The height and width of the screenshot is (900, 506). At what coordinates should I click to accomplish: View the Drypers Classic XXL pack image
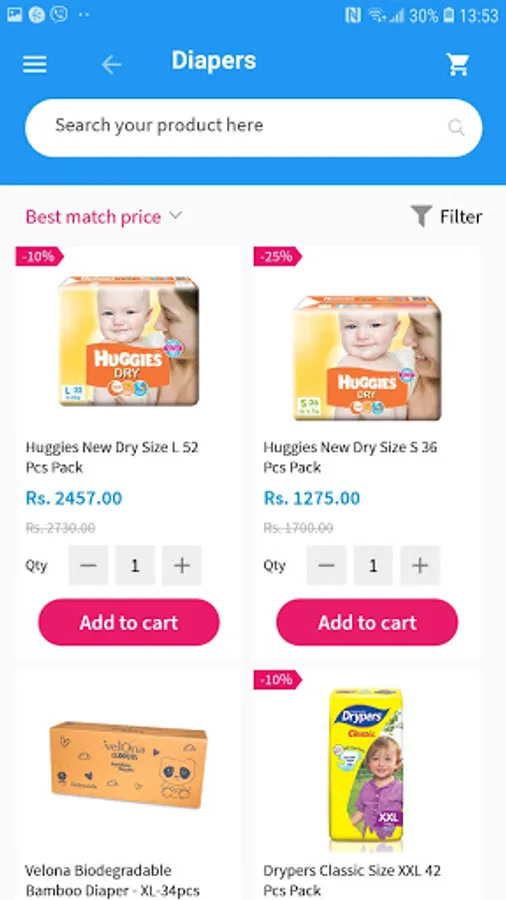pyautogui.click(x=366, y=766)
